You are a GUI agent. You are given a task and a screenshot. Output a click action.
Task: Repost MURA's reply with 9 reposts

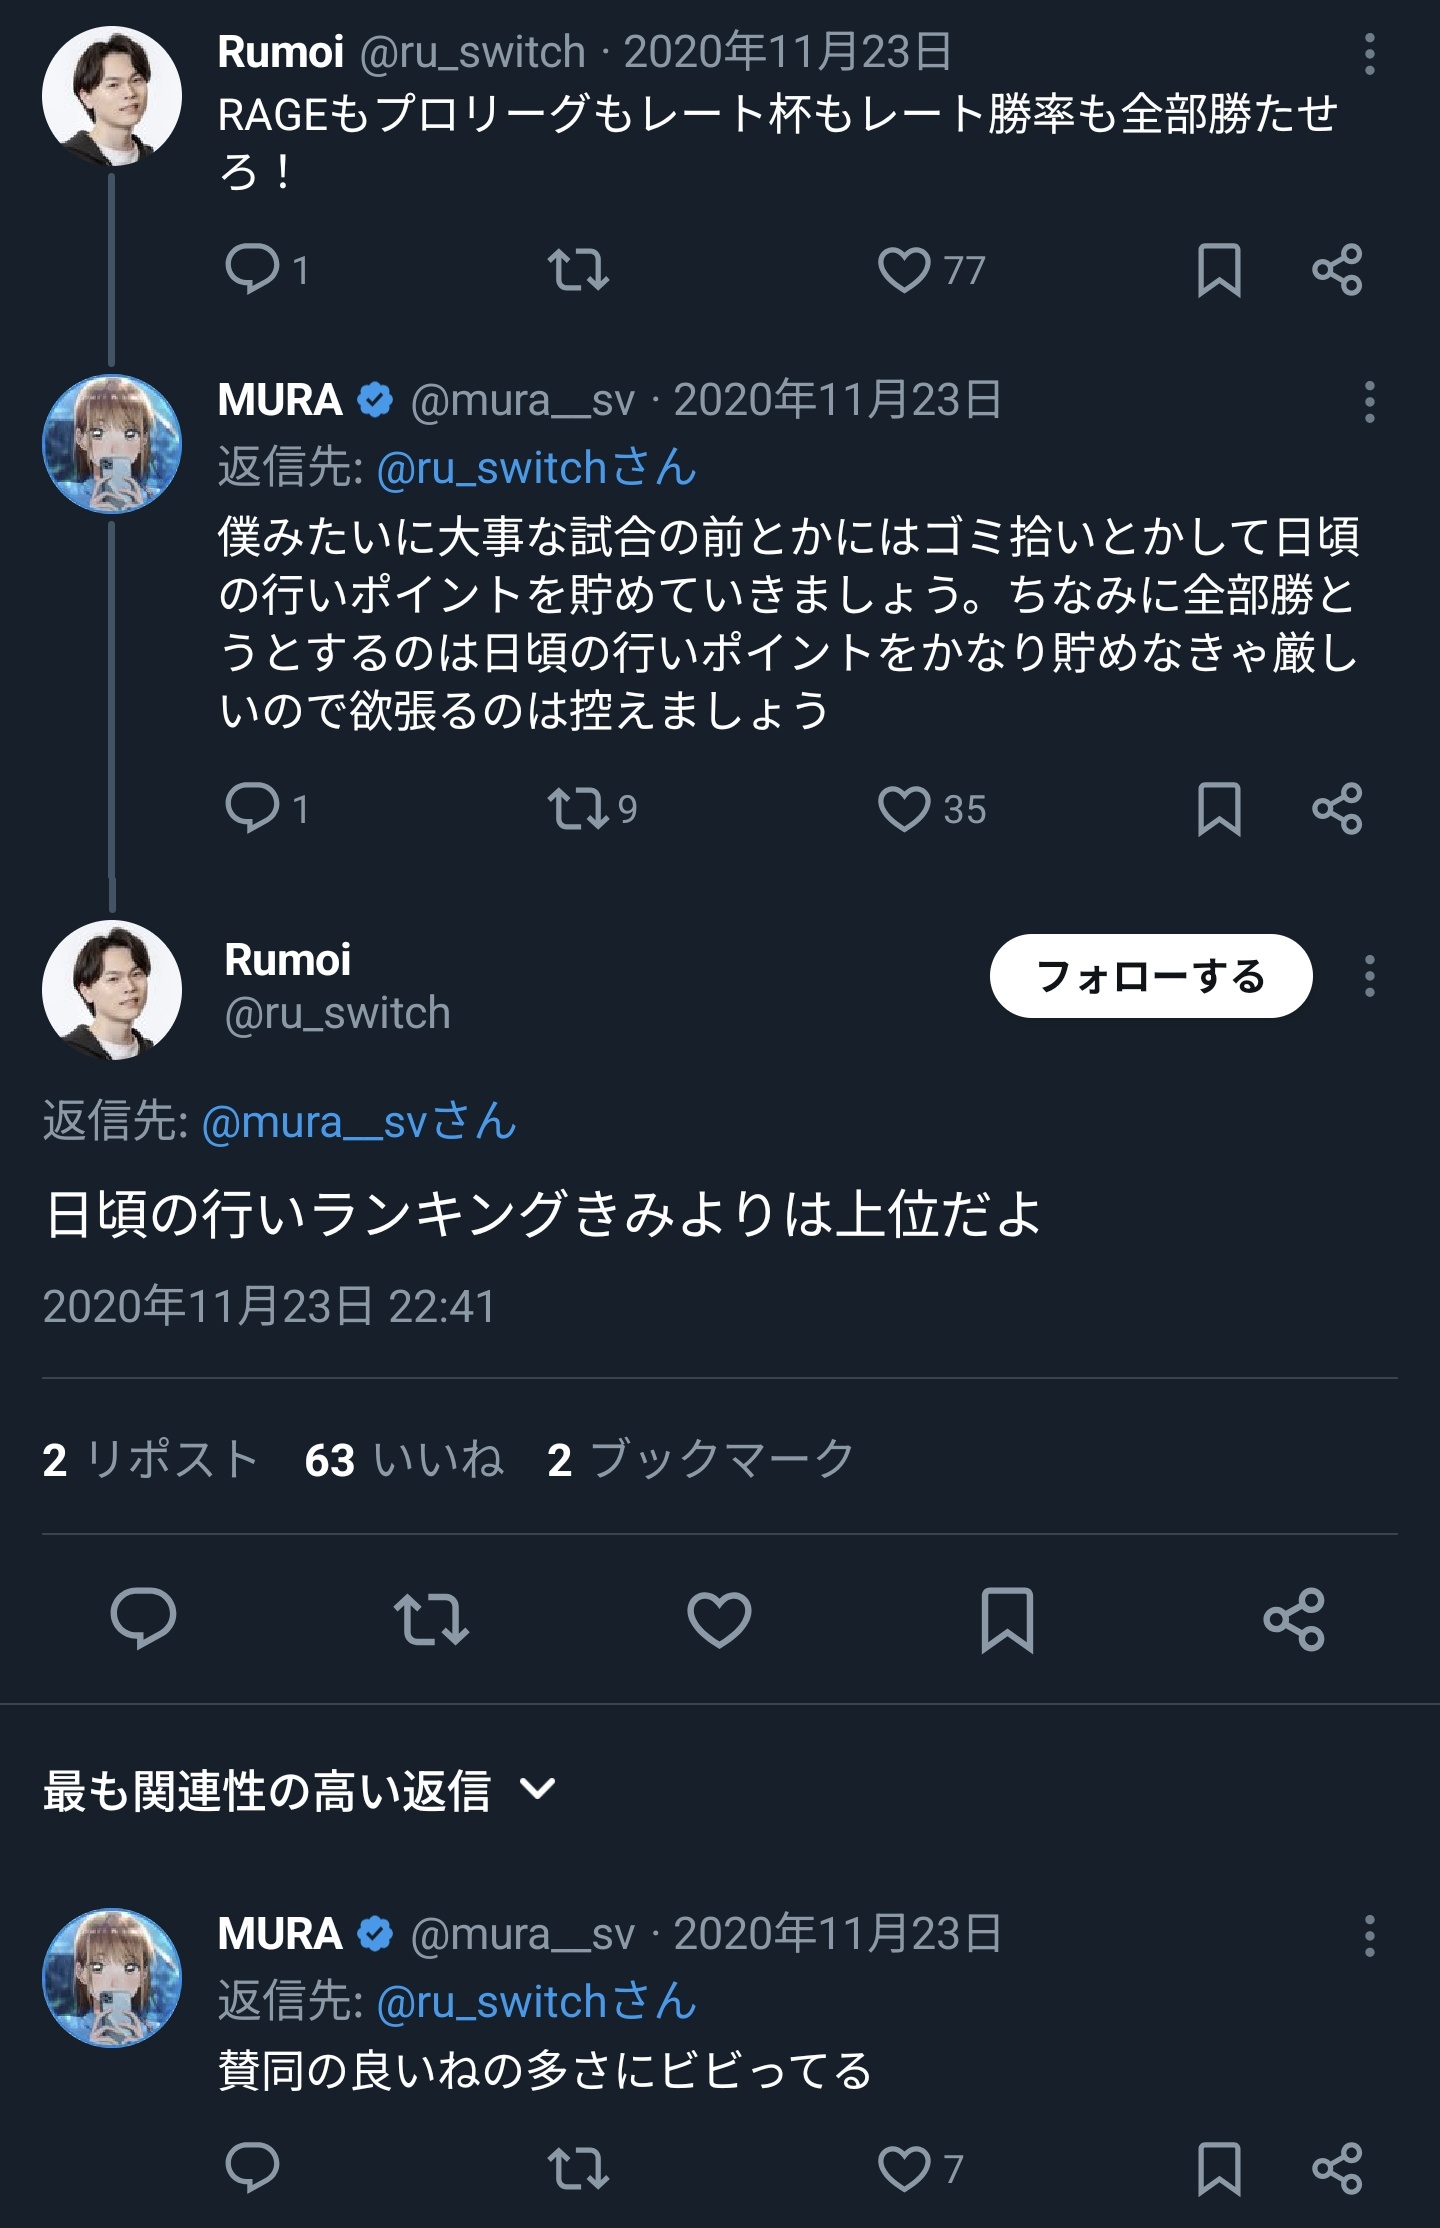click(579, 809)
